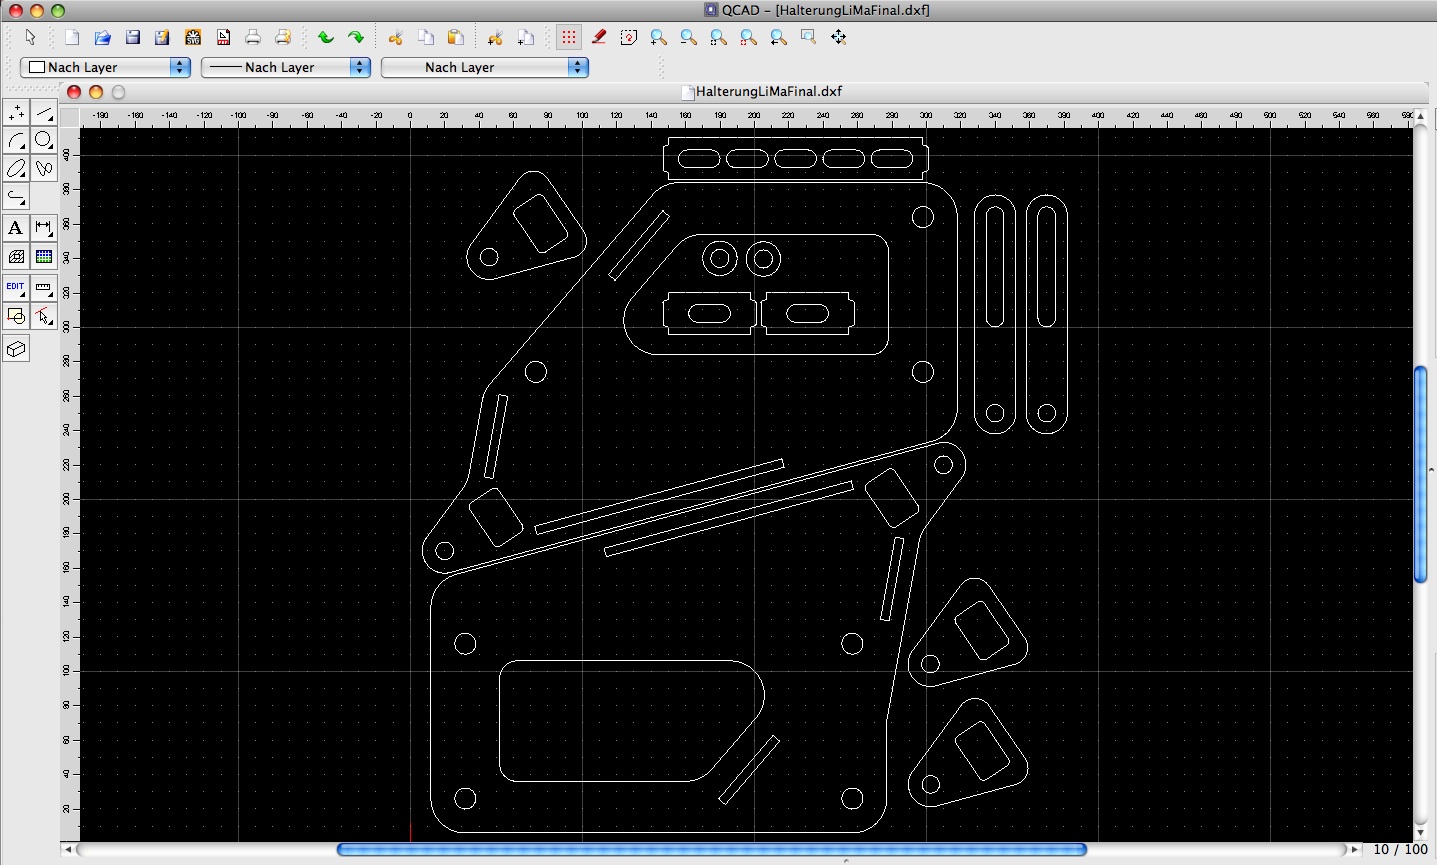Open the line type Nach Layer dropdown

[485, 67]
